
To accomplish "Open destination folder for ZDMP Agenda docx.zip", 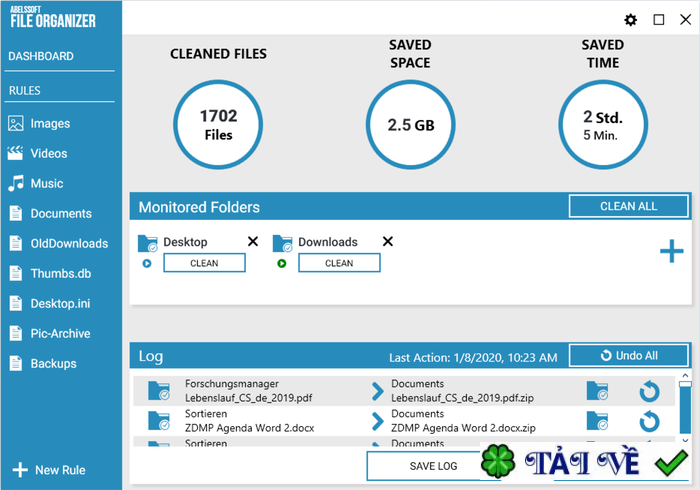I will coord(597,421).
